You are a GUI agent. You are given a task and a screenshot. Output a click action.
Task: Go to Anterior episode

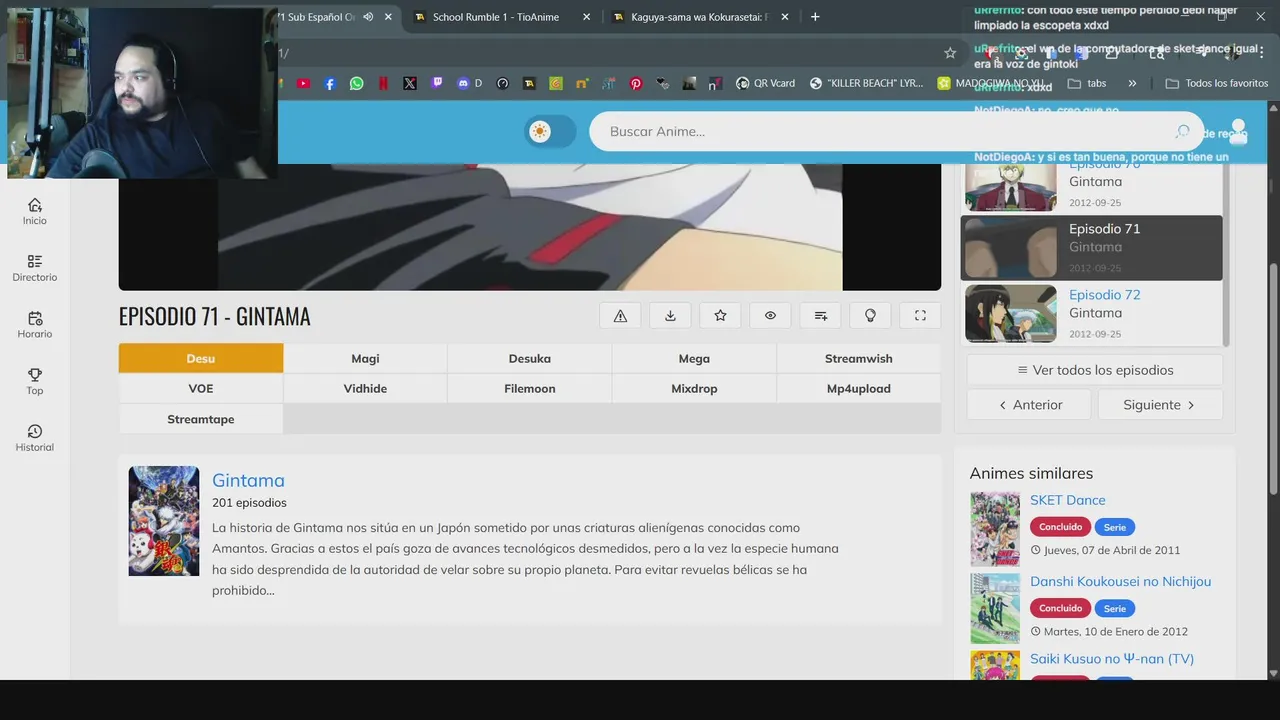[x=1029, y=405]
